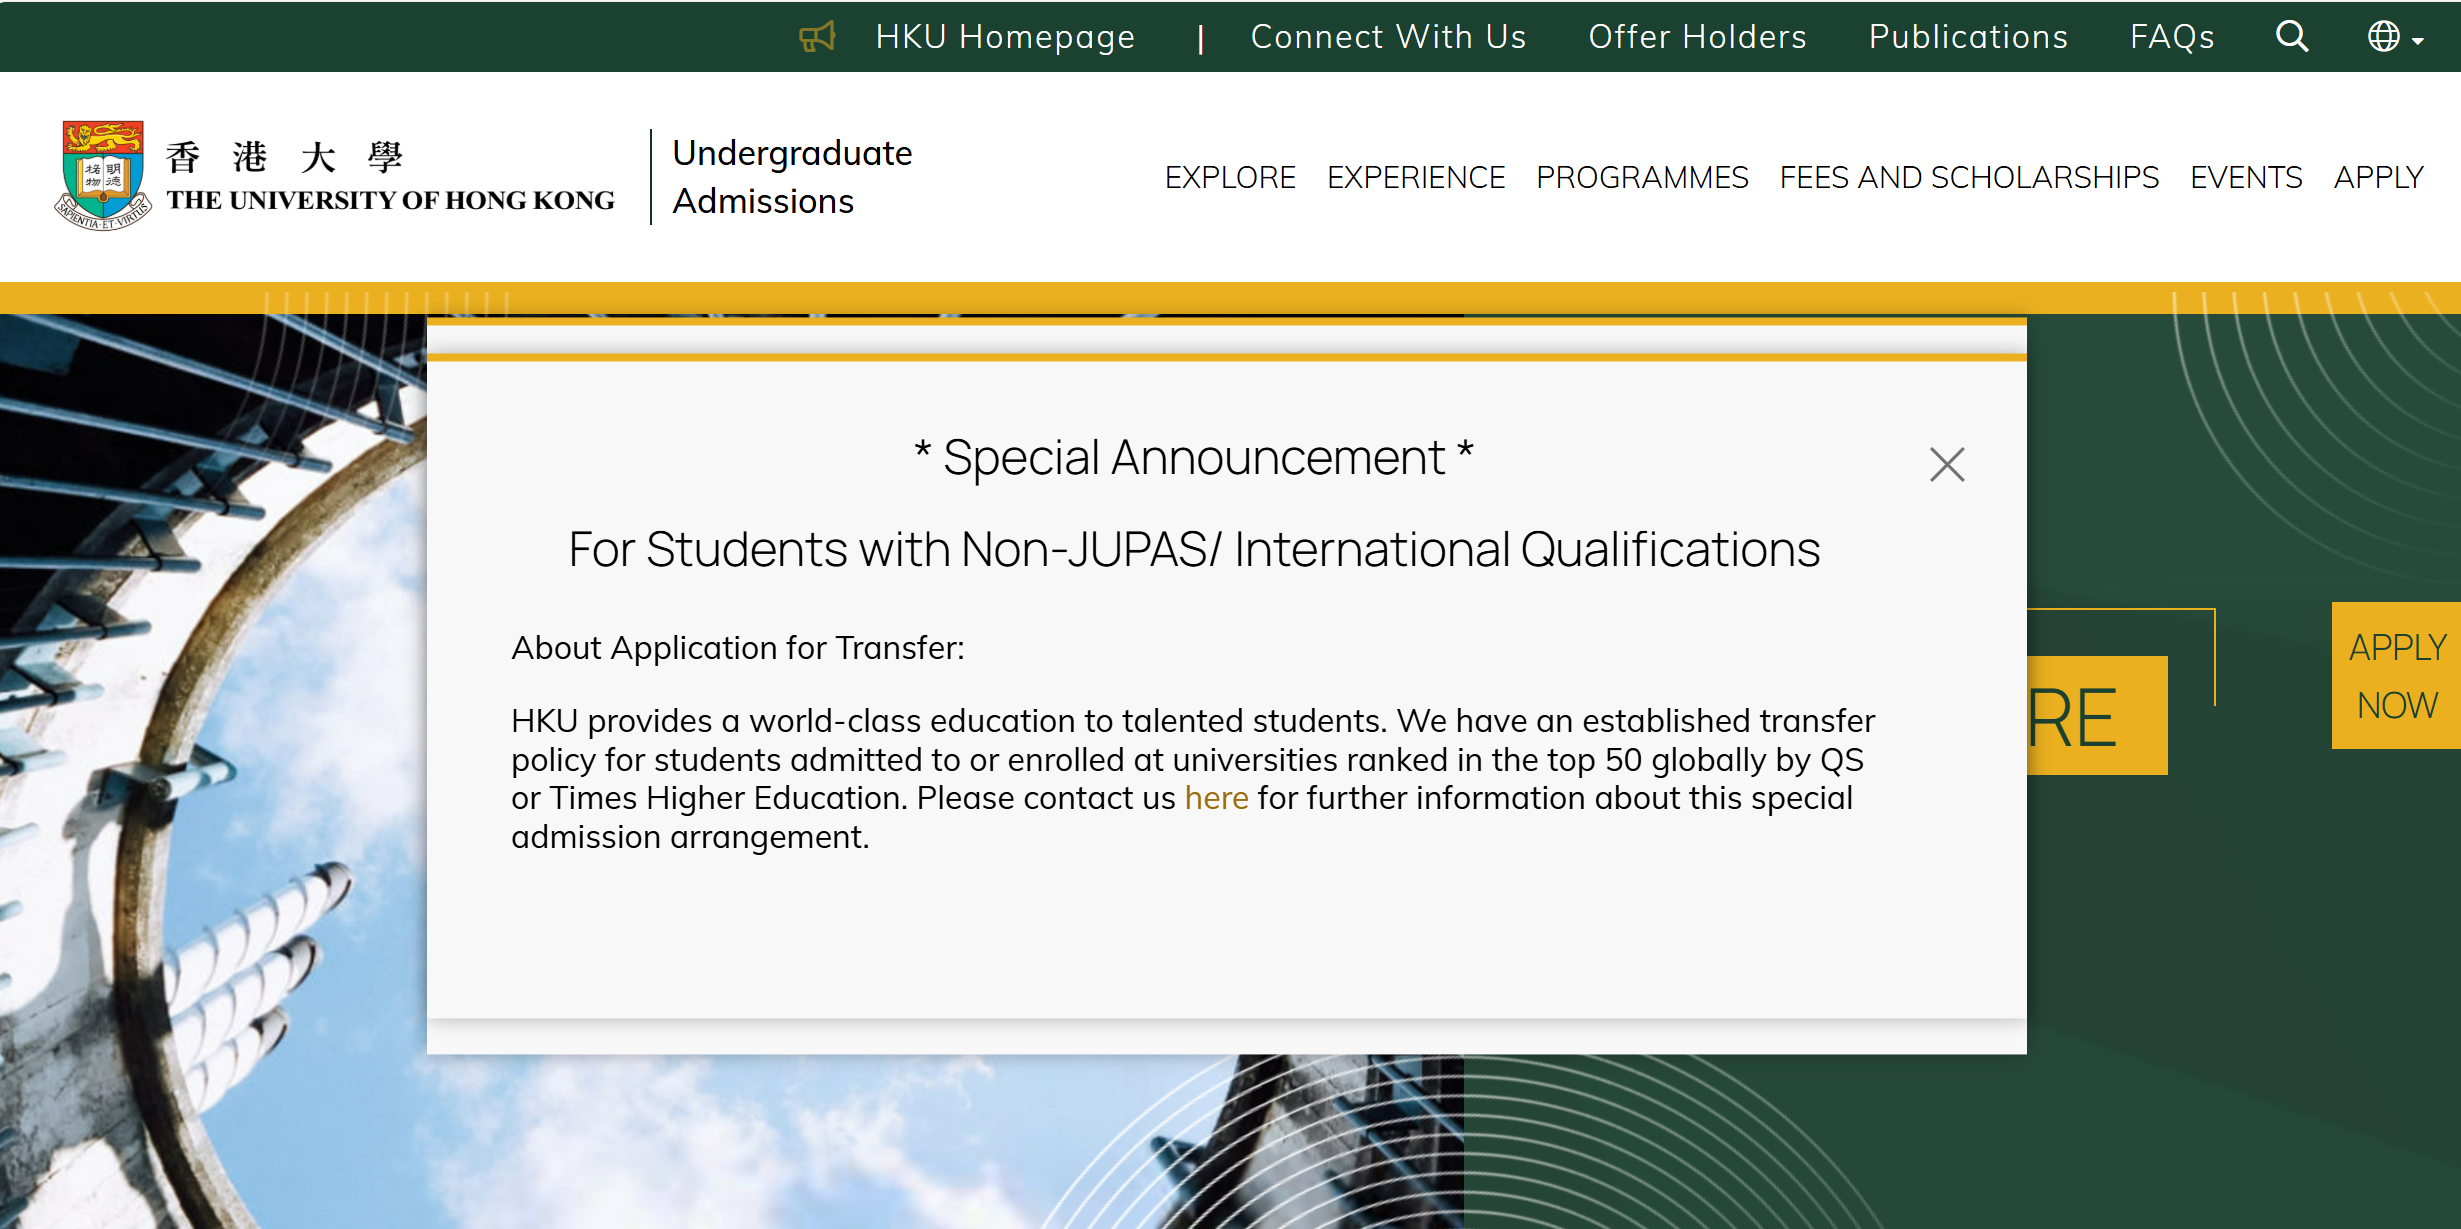Open the PROGRAMMES menu

pos(1642,177)
